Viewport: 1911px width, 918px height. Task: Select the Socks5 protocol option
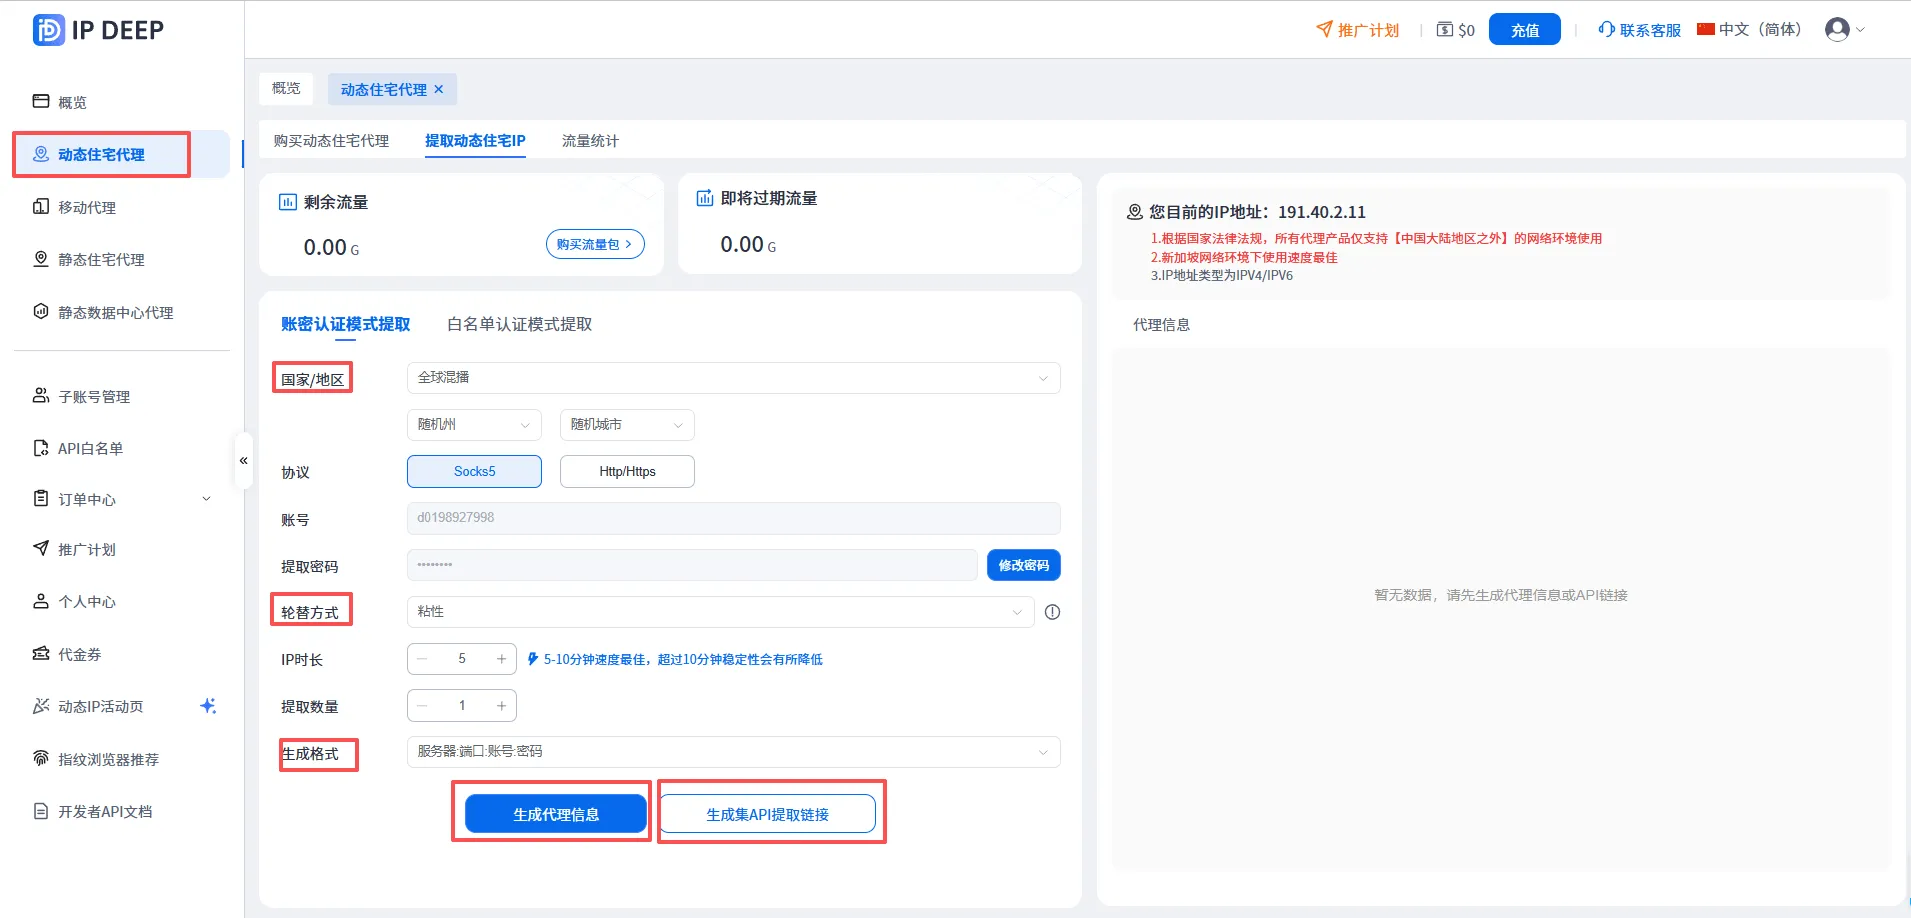coord(474,471)
